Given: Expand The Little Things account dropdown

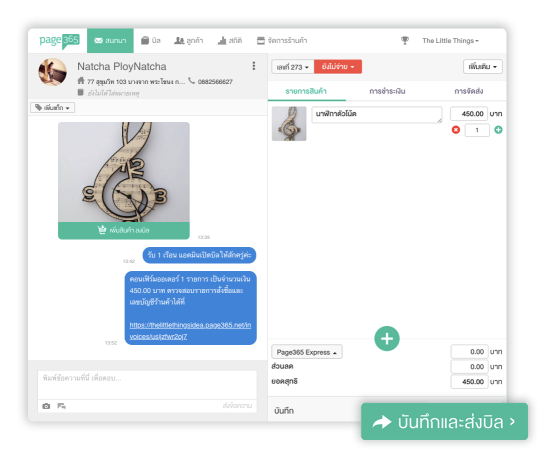Looking at the screenshot, I should [450, 41].
